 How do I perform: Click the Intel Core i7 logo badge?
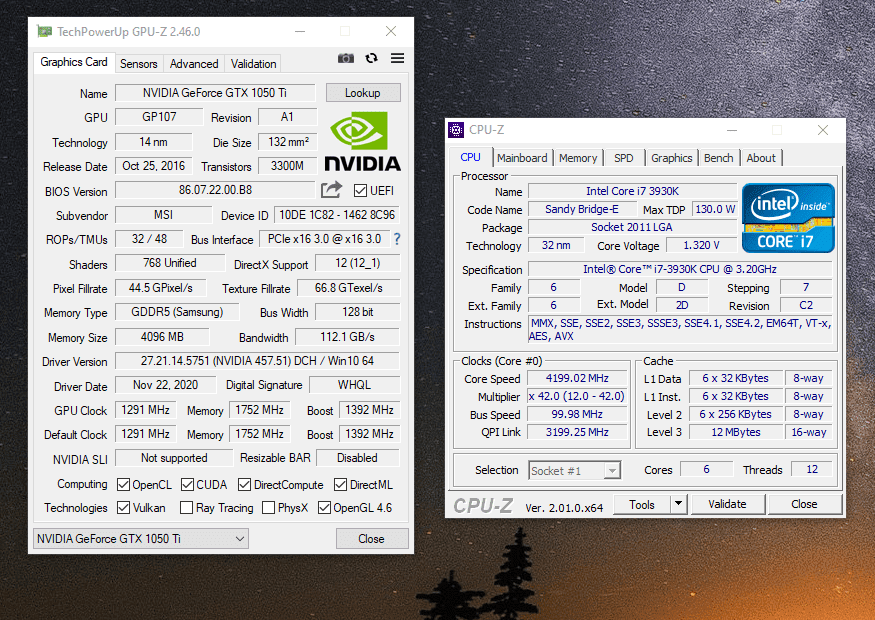click(788, 218)
